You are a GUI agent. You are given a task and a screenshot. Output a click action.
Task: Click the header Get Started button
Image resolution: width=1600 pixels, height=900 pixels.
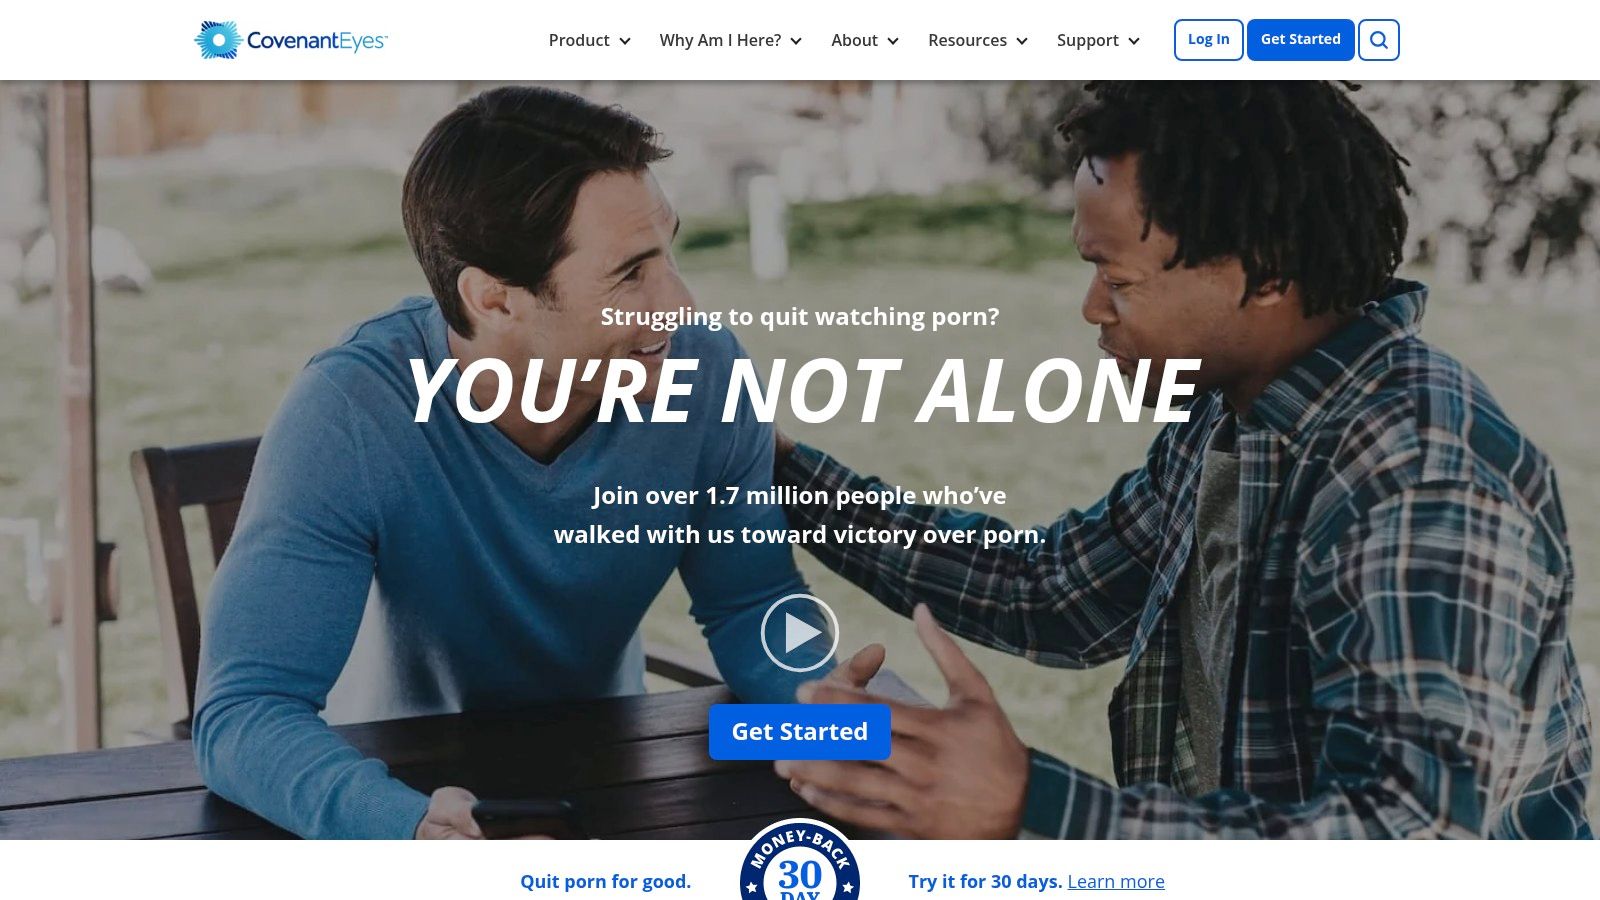(1301, 40)
